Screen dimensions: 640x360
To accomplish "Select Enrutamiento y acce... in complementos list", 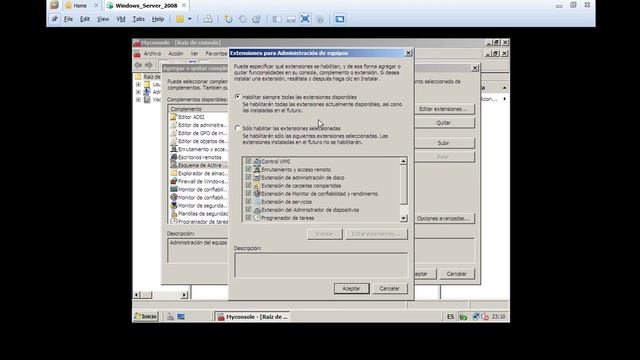I will click(x=199, y=149).
